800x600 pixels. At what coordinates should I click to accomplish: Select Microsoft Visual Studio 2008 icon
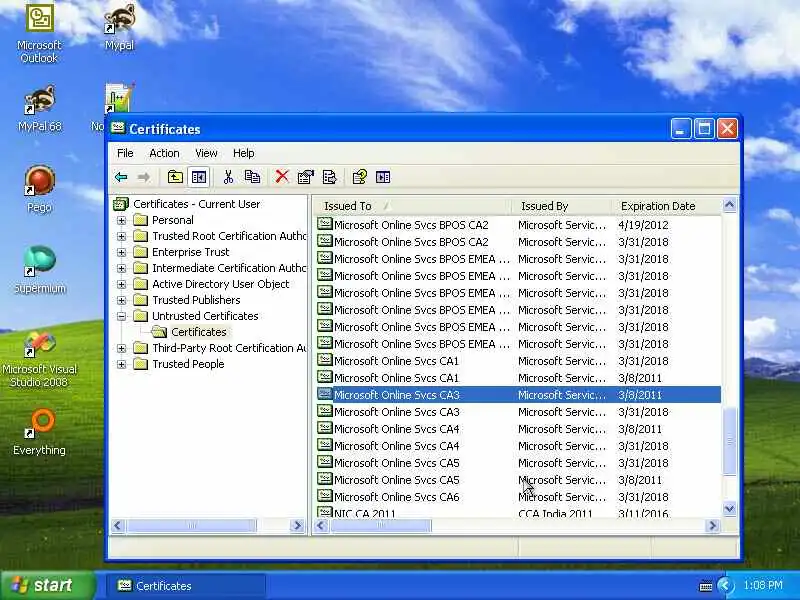coord(39,359)
